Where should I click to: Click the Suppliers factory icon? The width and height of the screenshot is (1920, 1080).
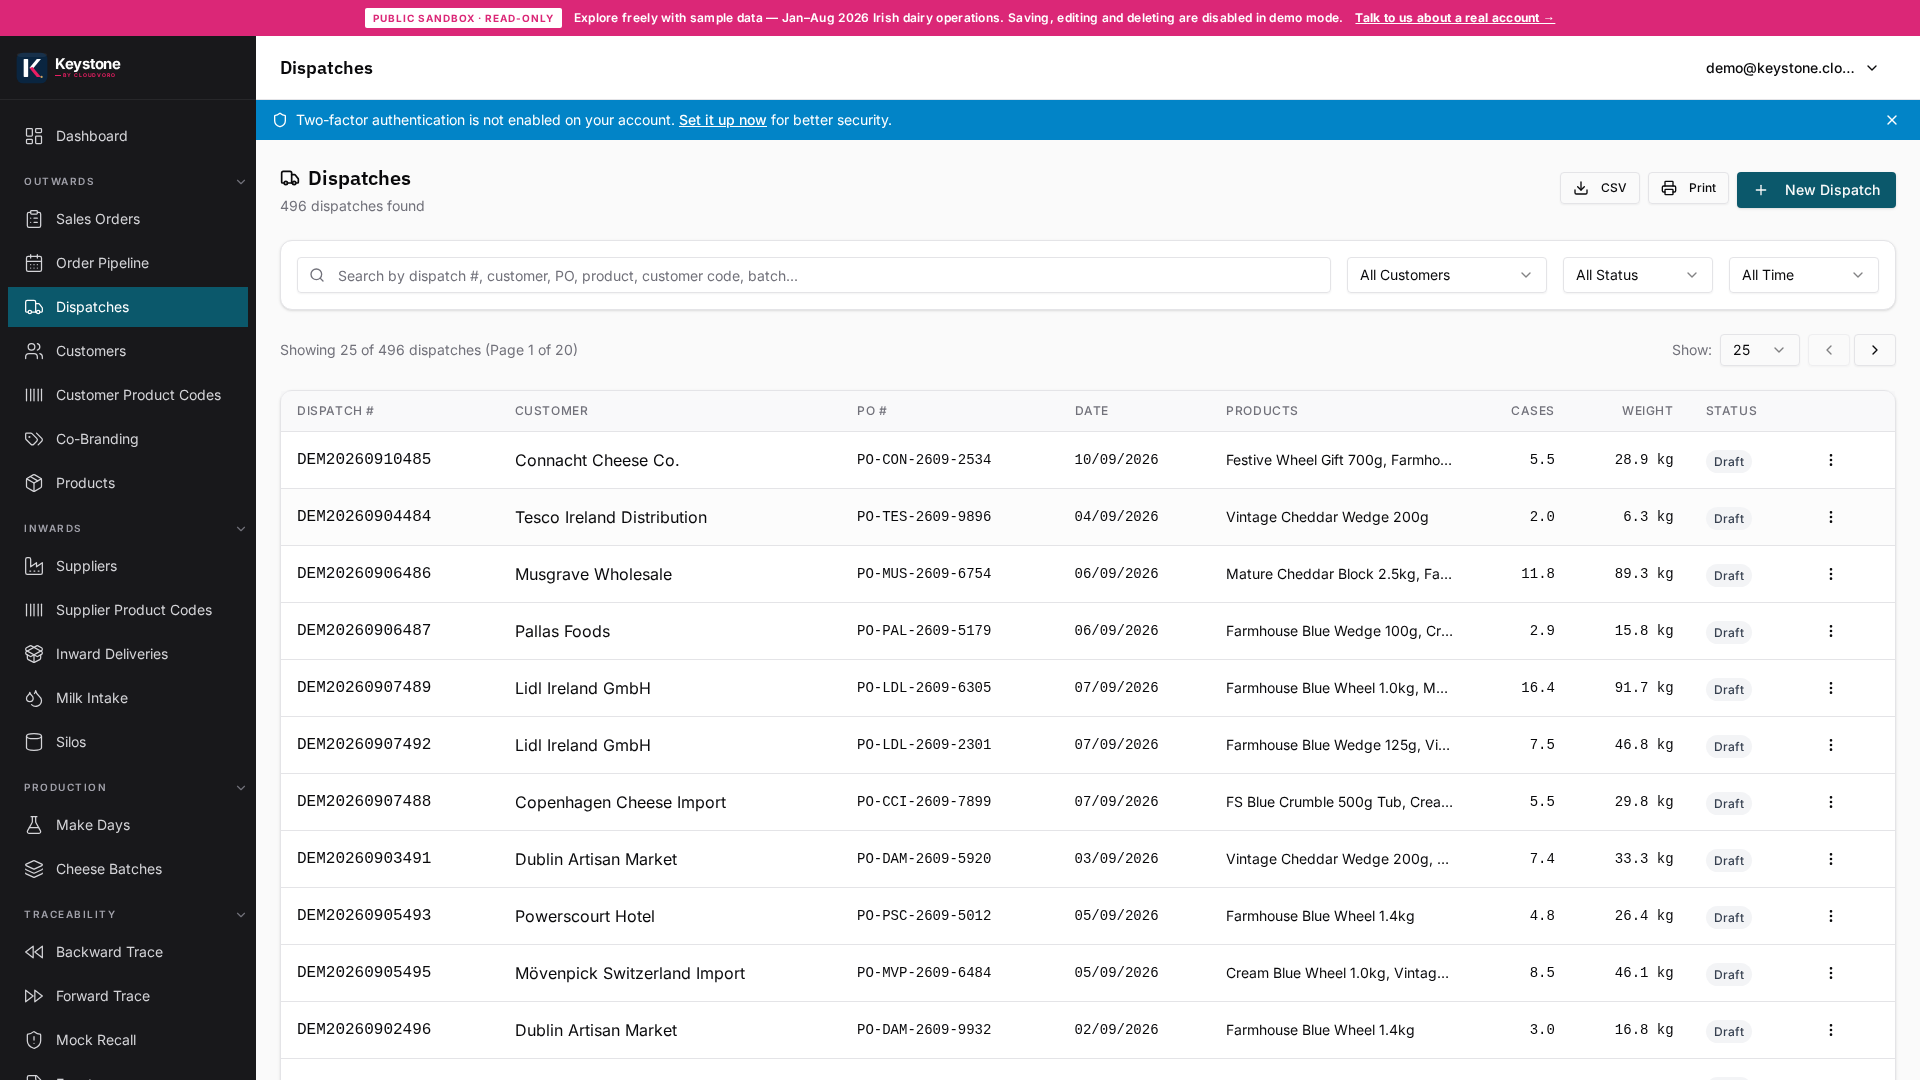(x=34, y=566)
